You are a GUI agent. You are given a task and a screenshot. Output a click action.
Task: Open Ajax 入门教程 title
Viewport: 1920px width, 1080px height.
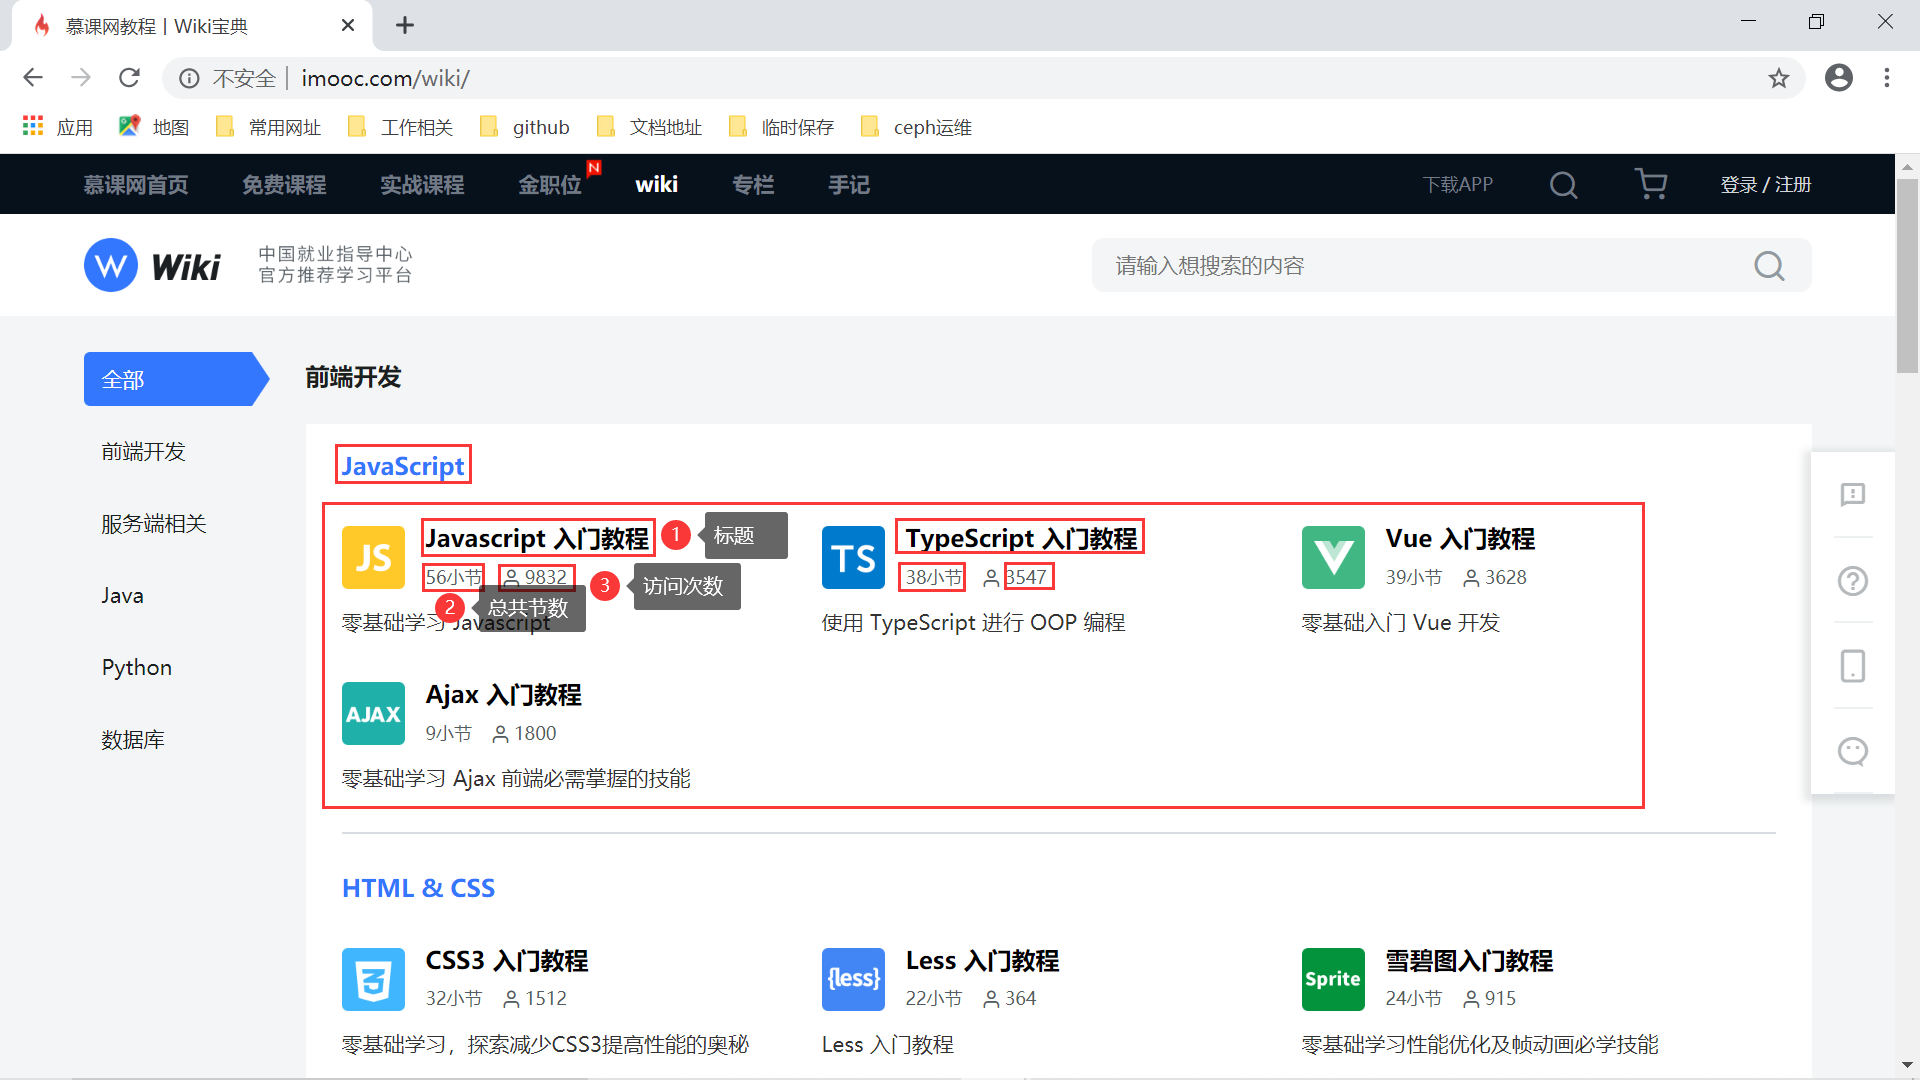click(503, 694)
